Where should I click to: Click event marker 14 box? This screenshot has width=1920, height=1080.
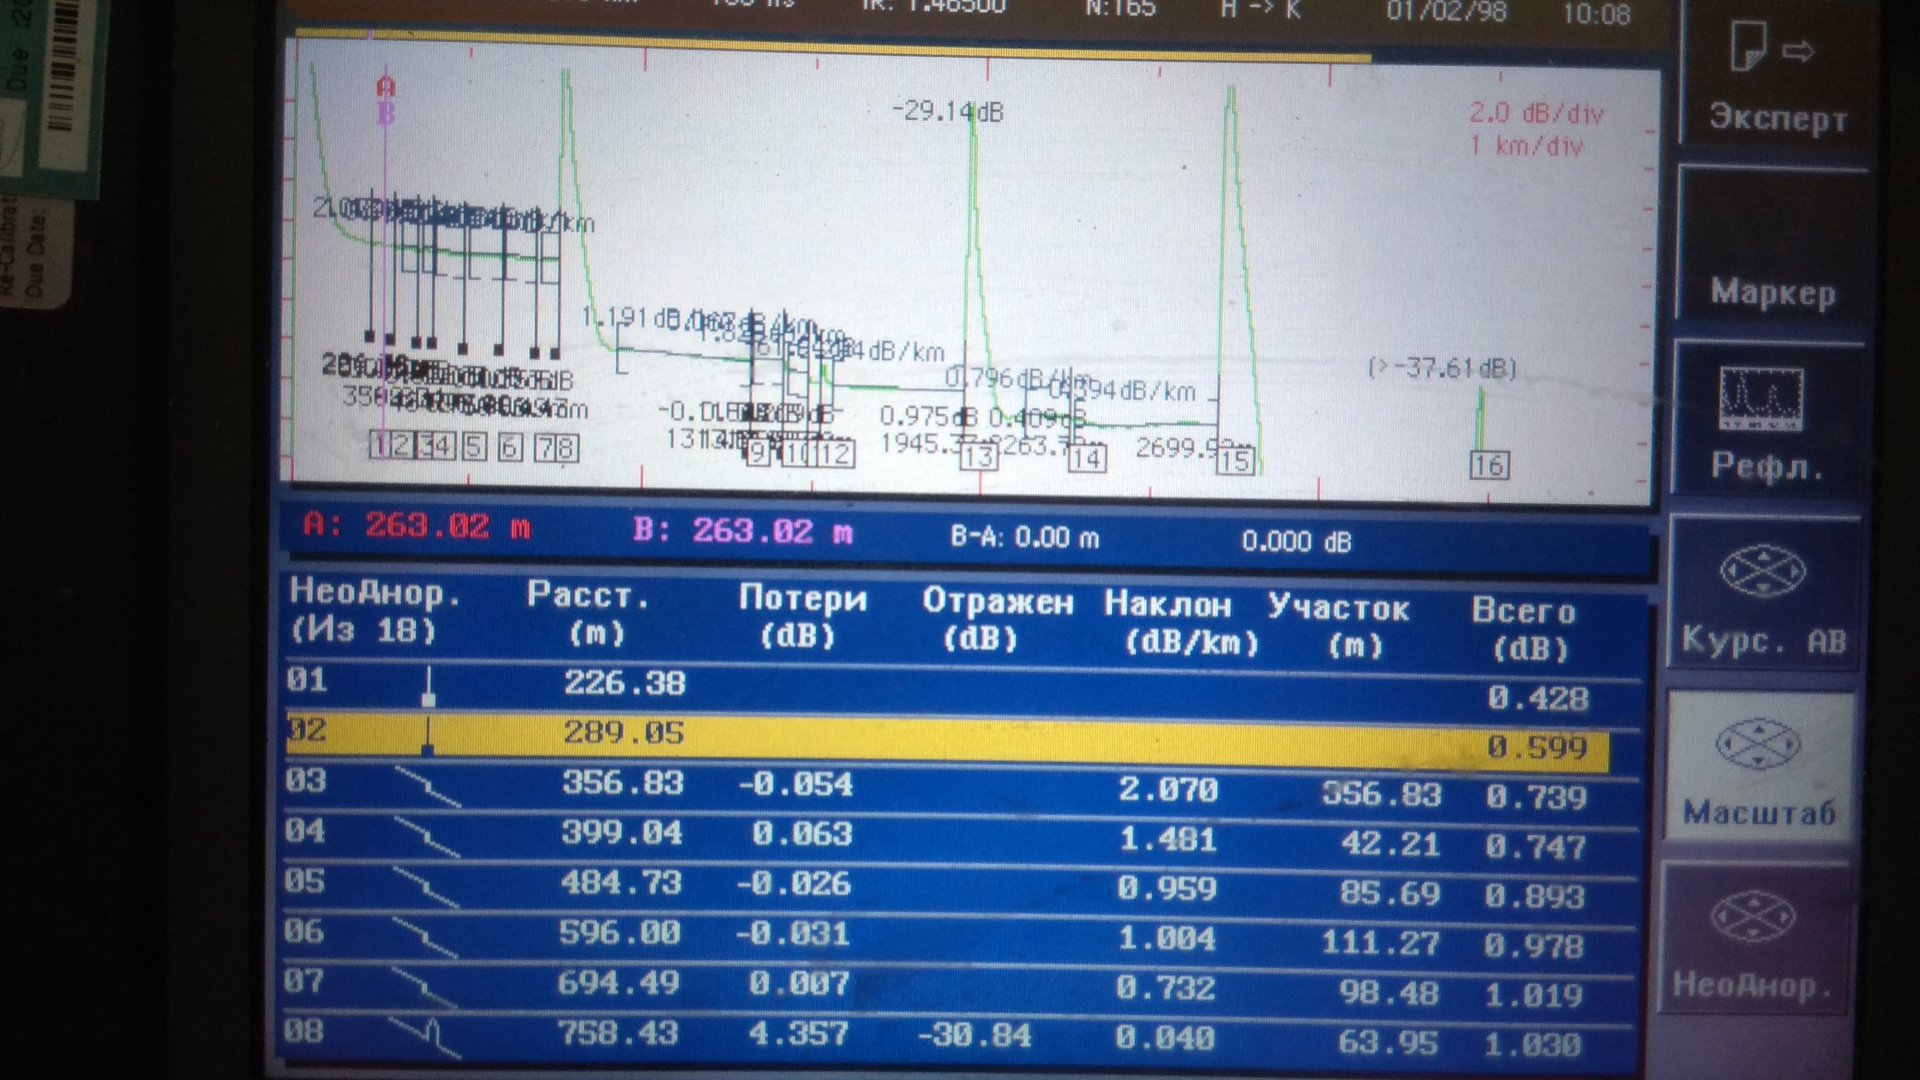coord(1086,459)
